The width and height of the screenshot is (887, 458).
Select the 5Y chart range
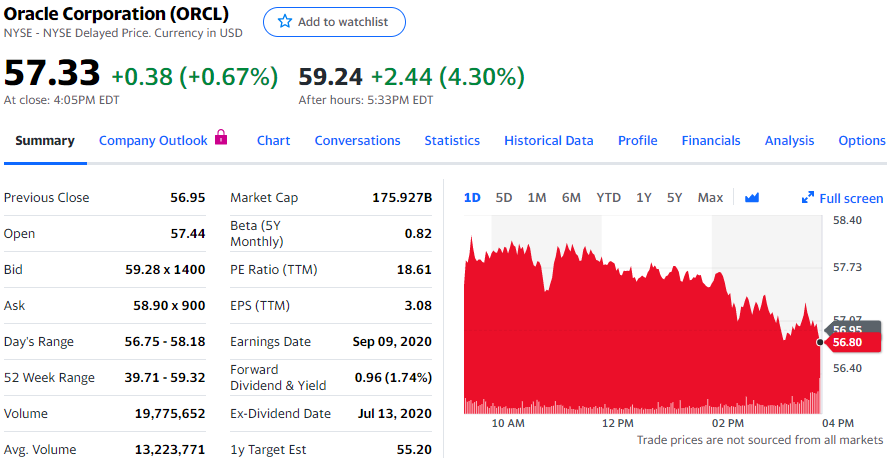pyautogui.click(x=674, y=198)
